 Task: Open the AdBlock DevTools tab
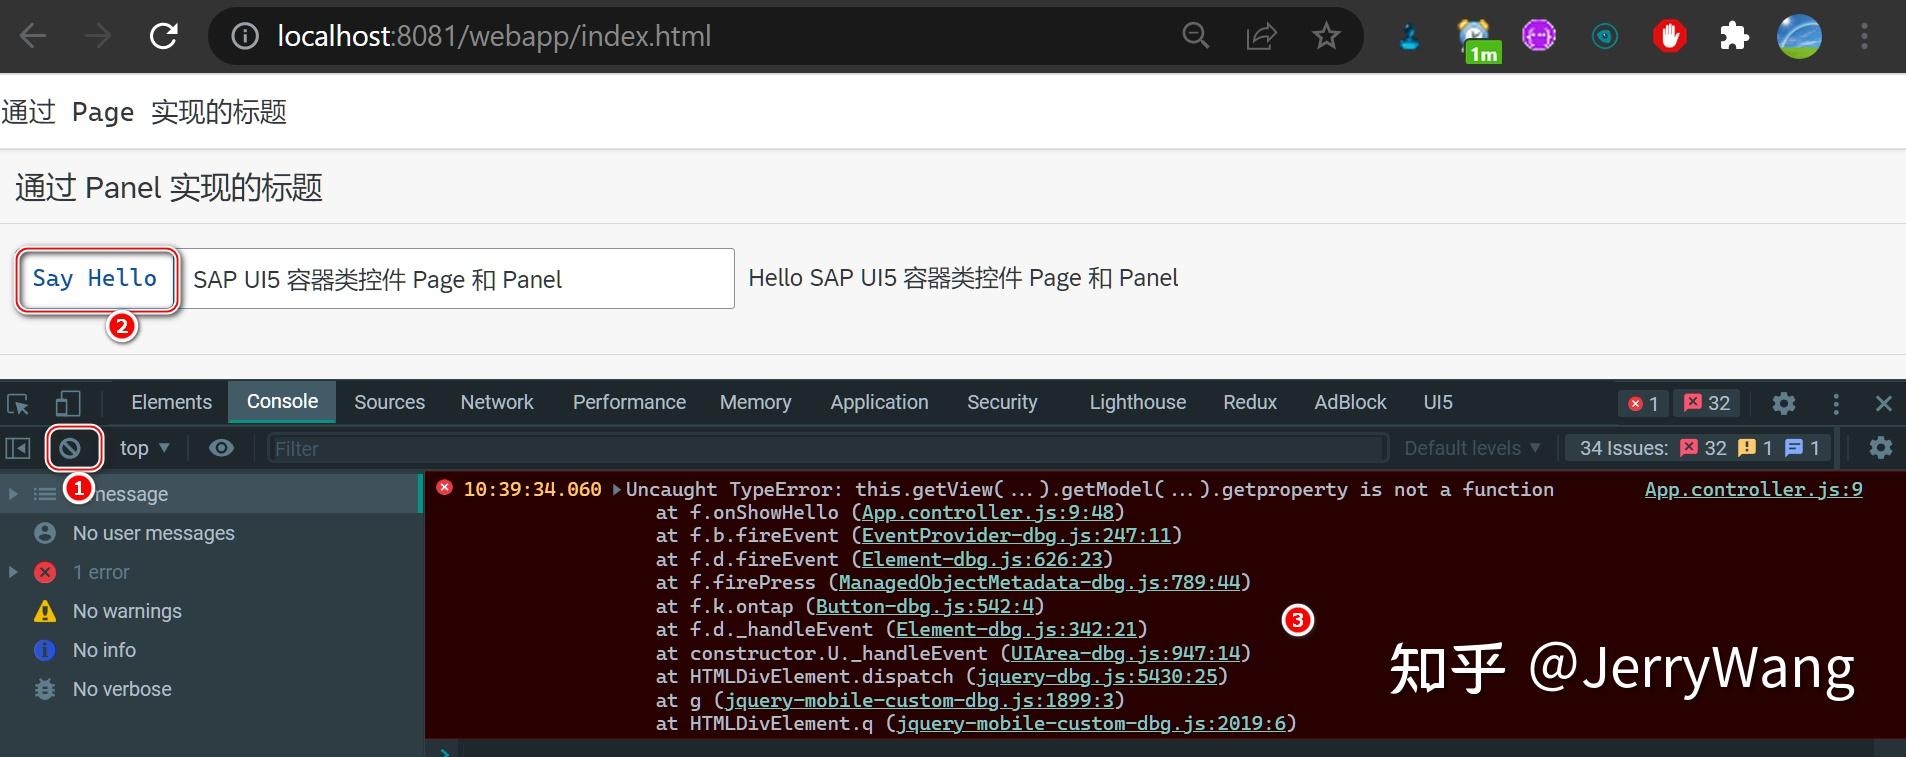pos(1350,402)
